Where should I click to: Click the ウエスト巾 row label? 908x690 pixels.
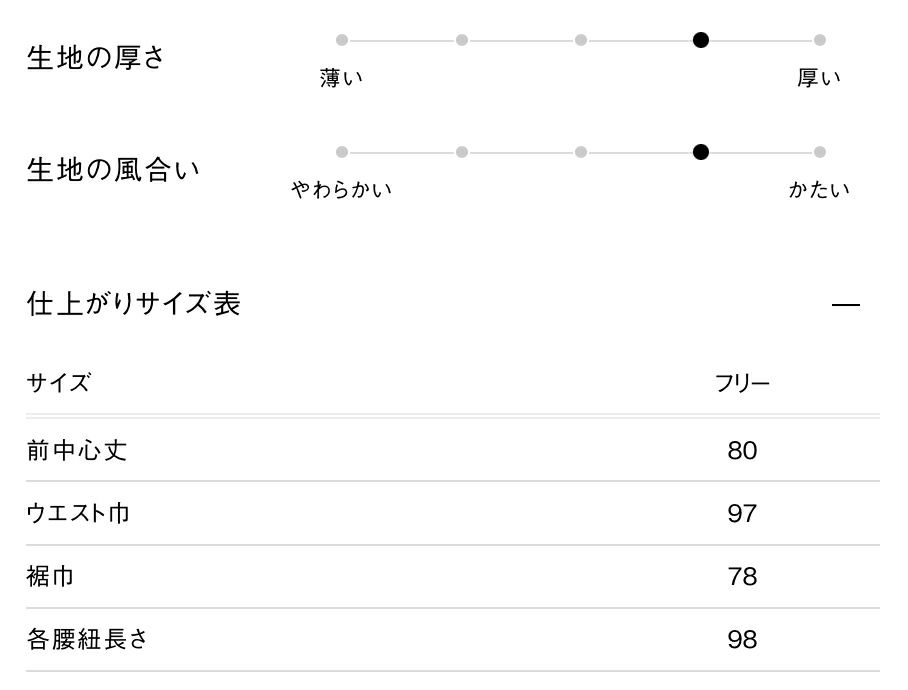pyautogui.click(x=78, y=514)
